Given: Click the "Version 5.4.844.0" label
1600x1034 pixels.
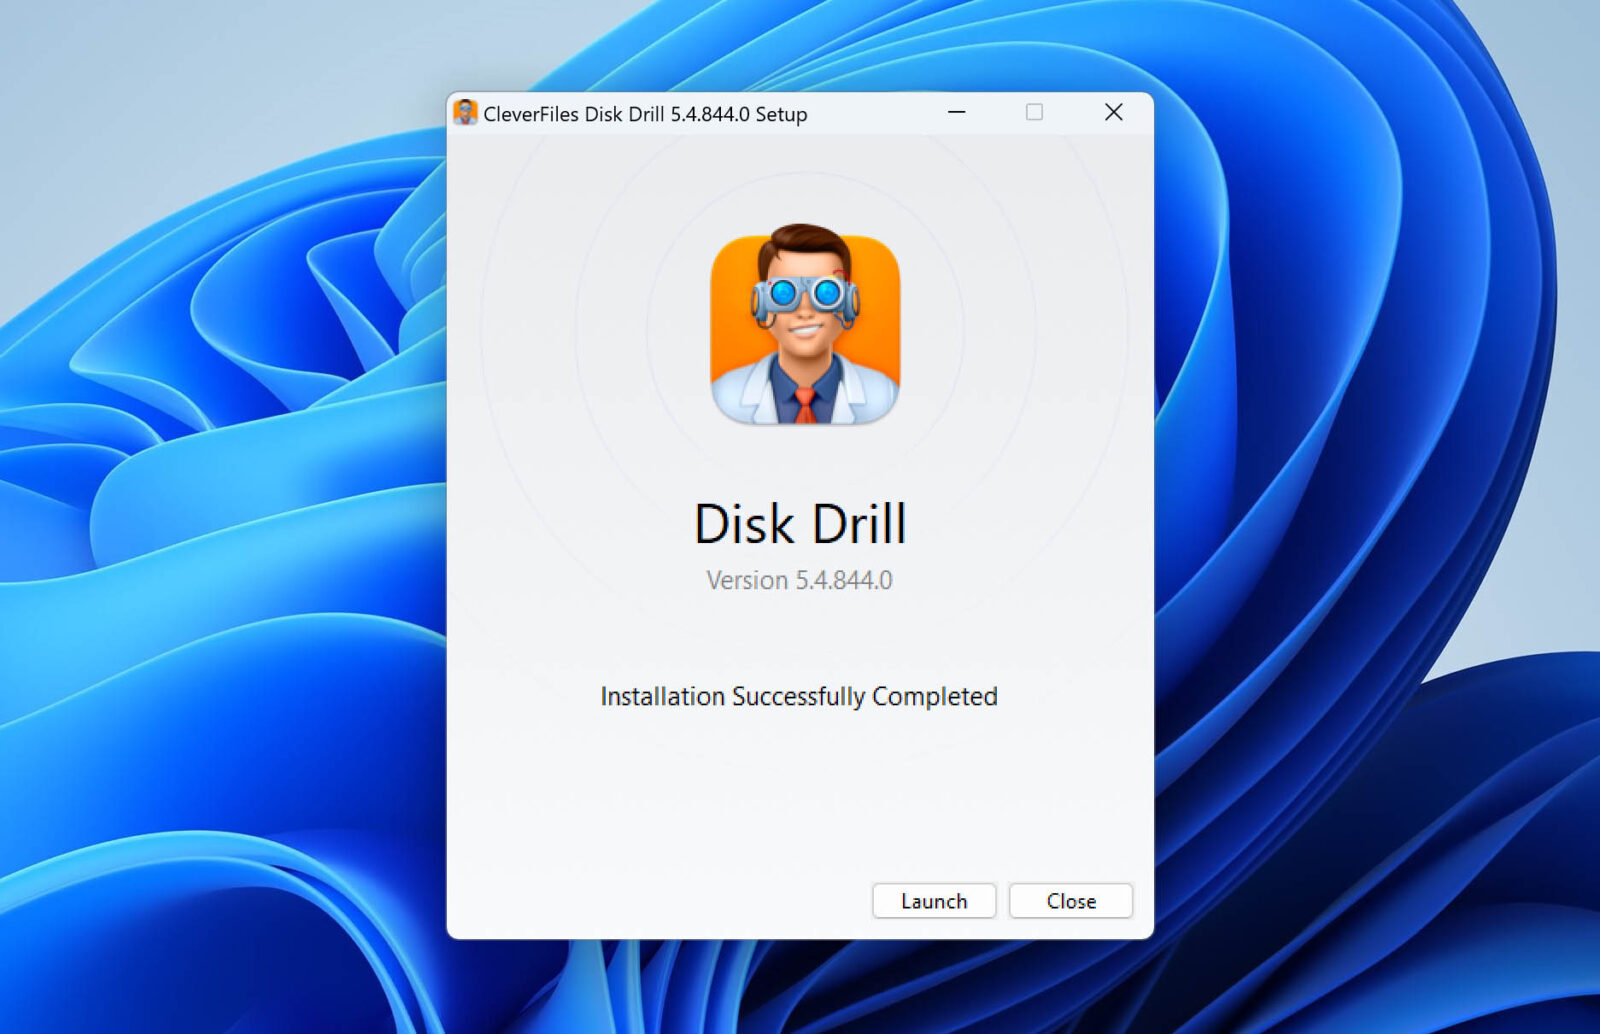Looking at the screenshot, I should tap(799, 580).
